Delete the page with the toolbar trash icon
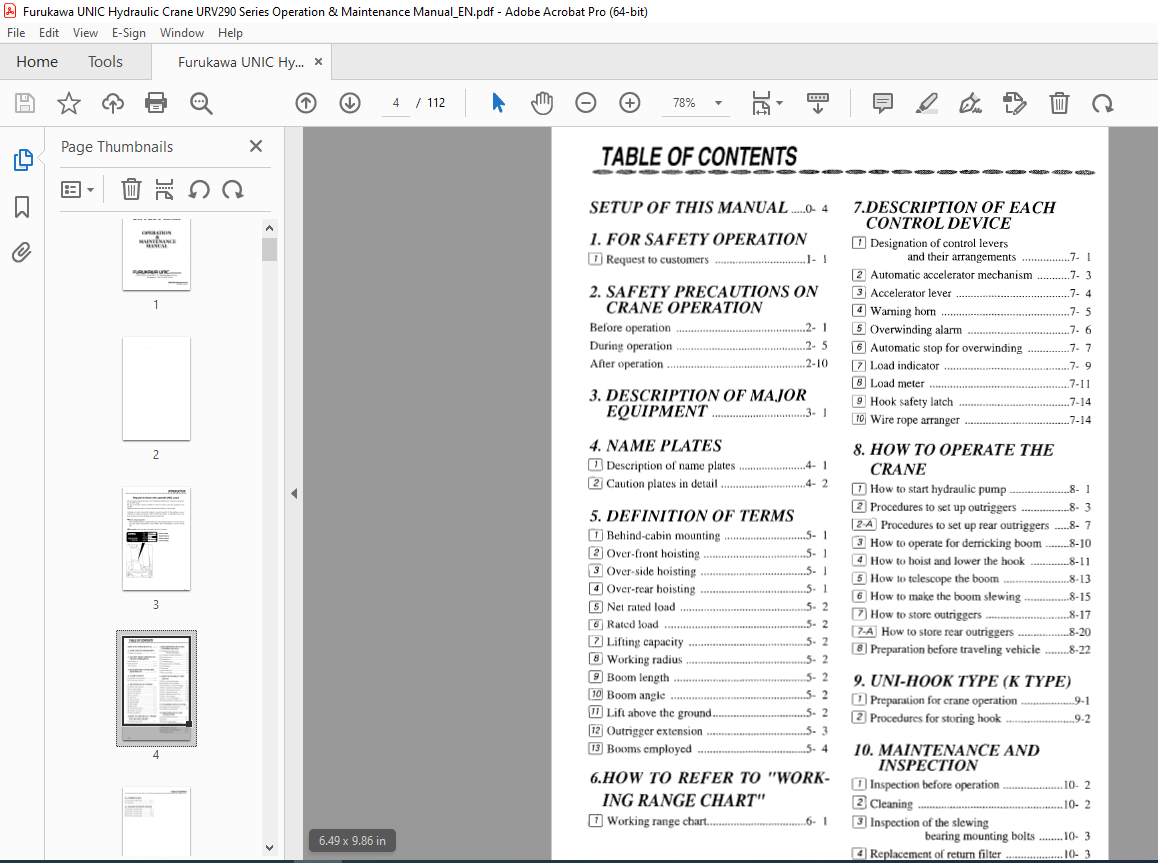 (1059, 103)
